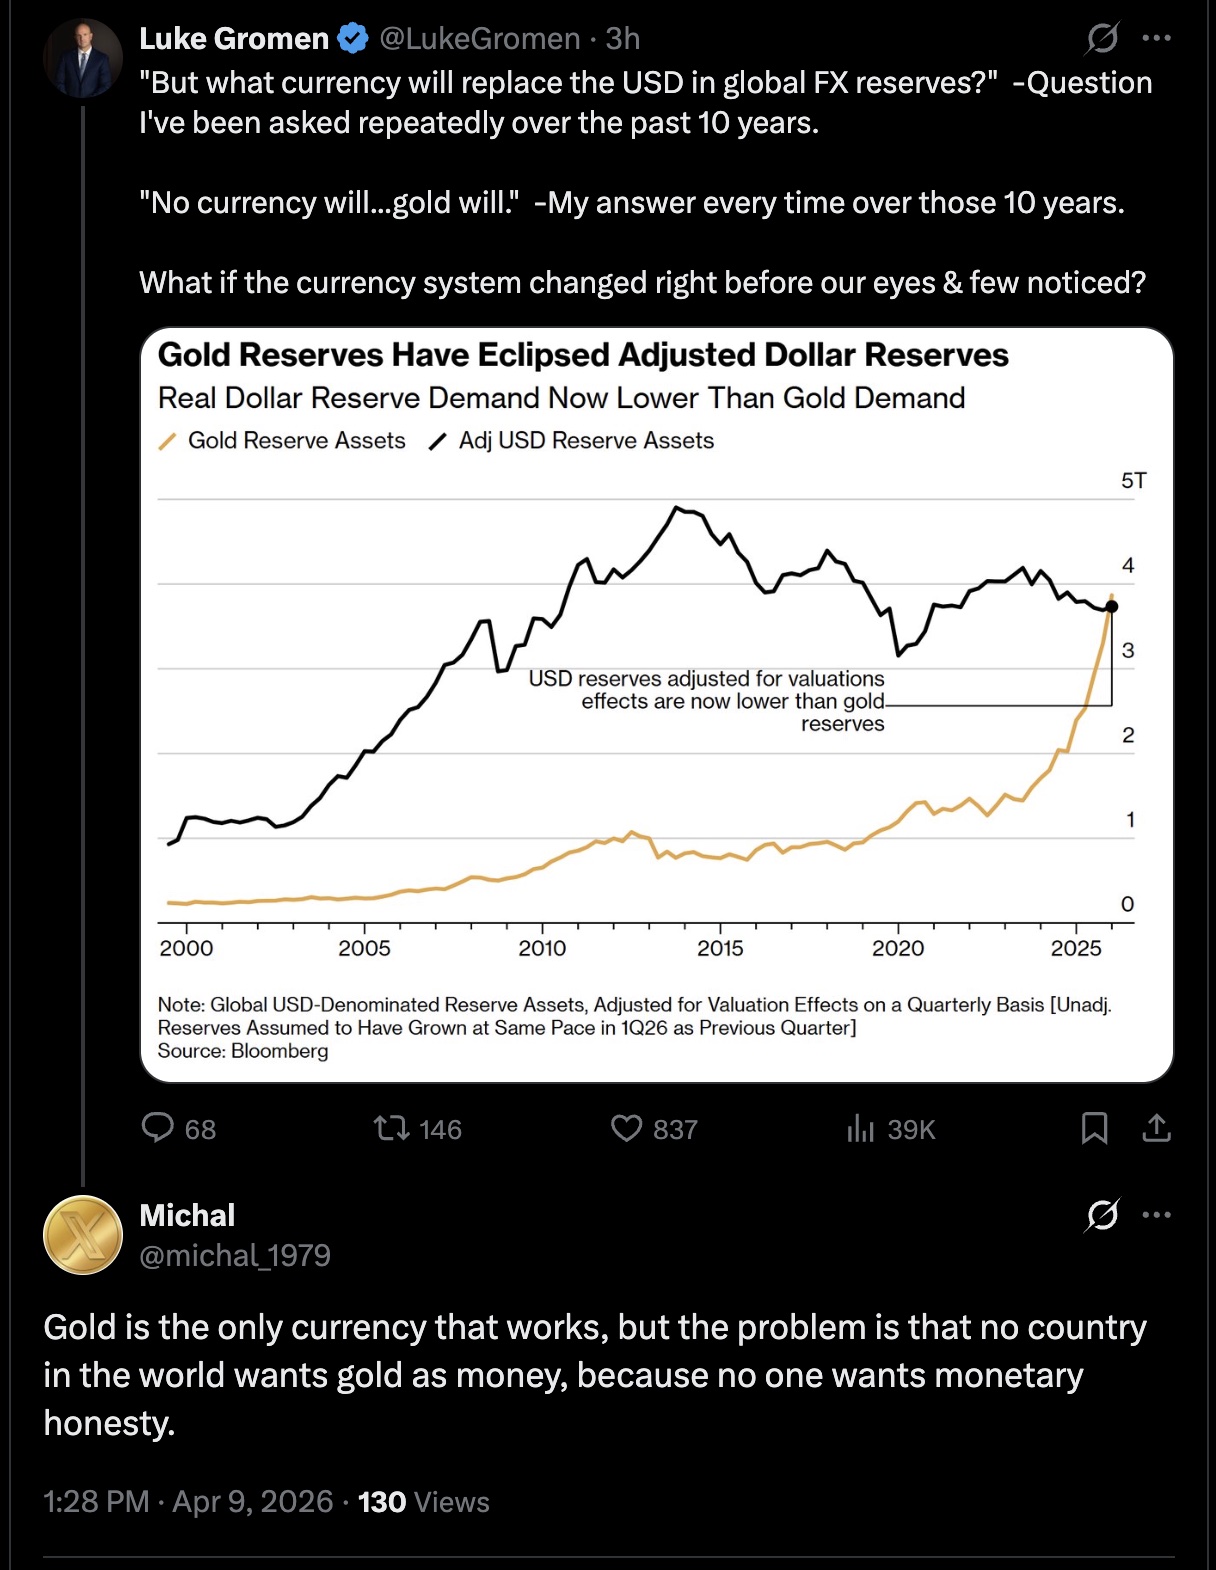Open Michal's gold X avatar
The image size is (1216, 1570).
82,1235
